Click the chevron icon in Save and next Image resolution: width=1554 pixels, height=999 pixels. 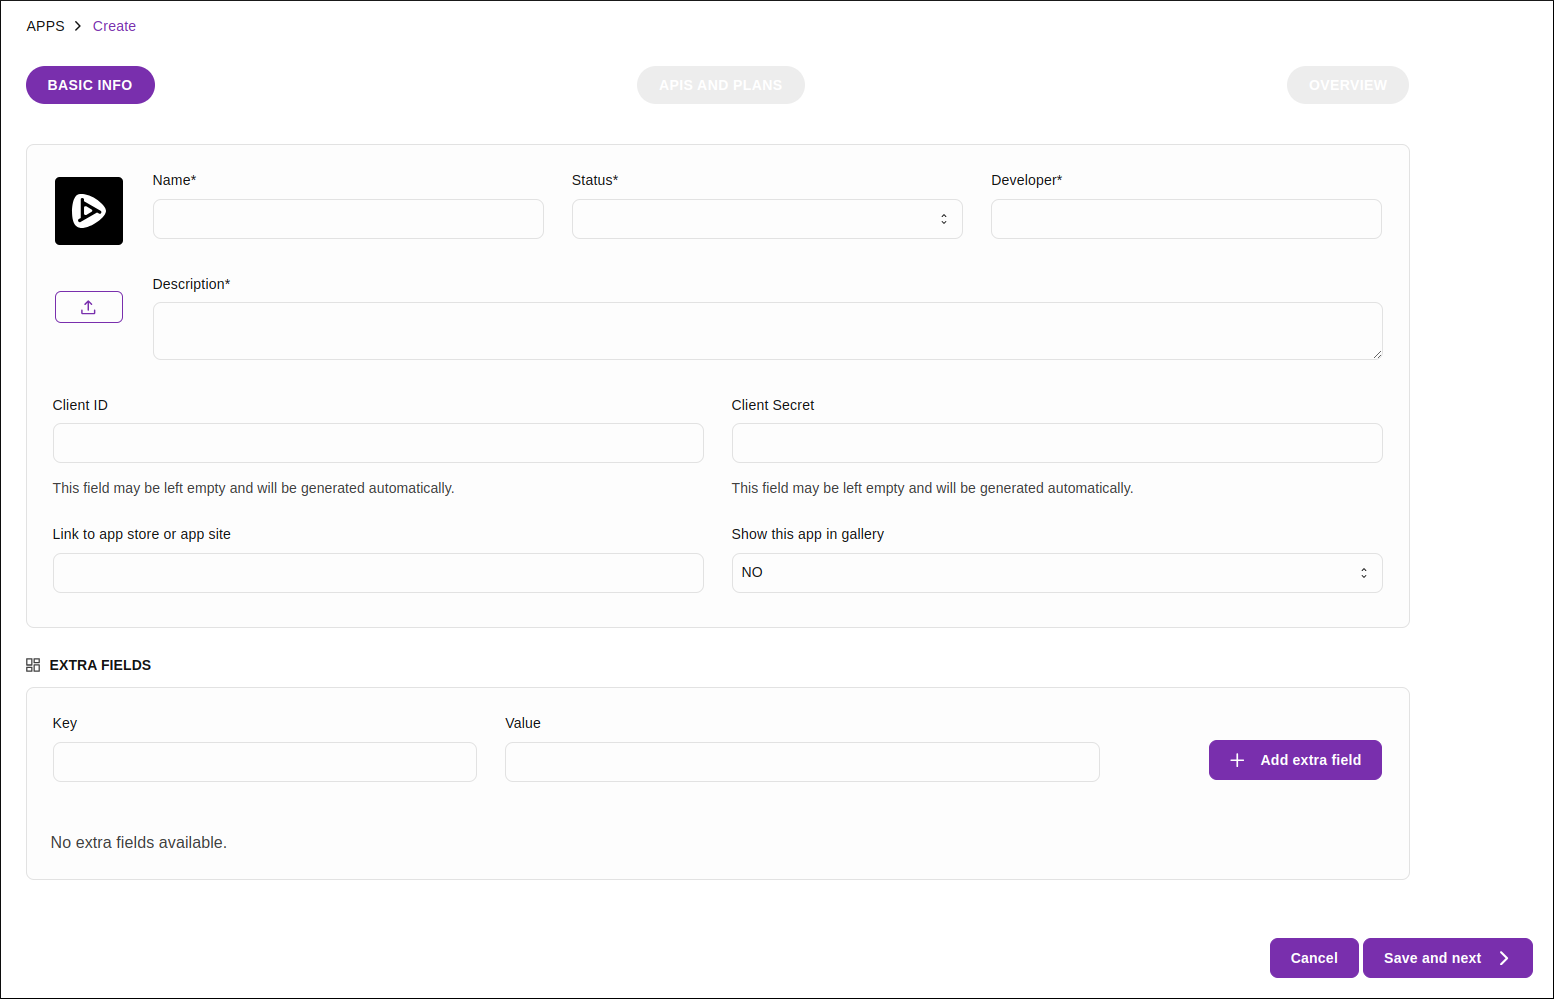point(1503,957)
